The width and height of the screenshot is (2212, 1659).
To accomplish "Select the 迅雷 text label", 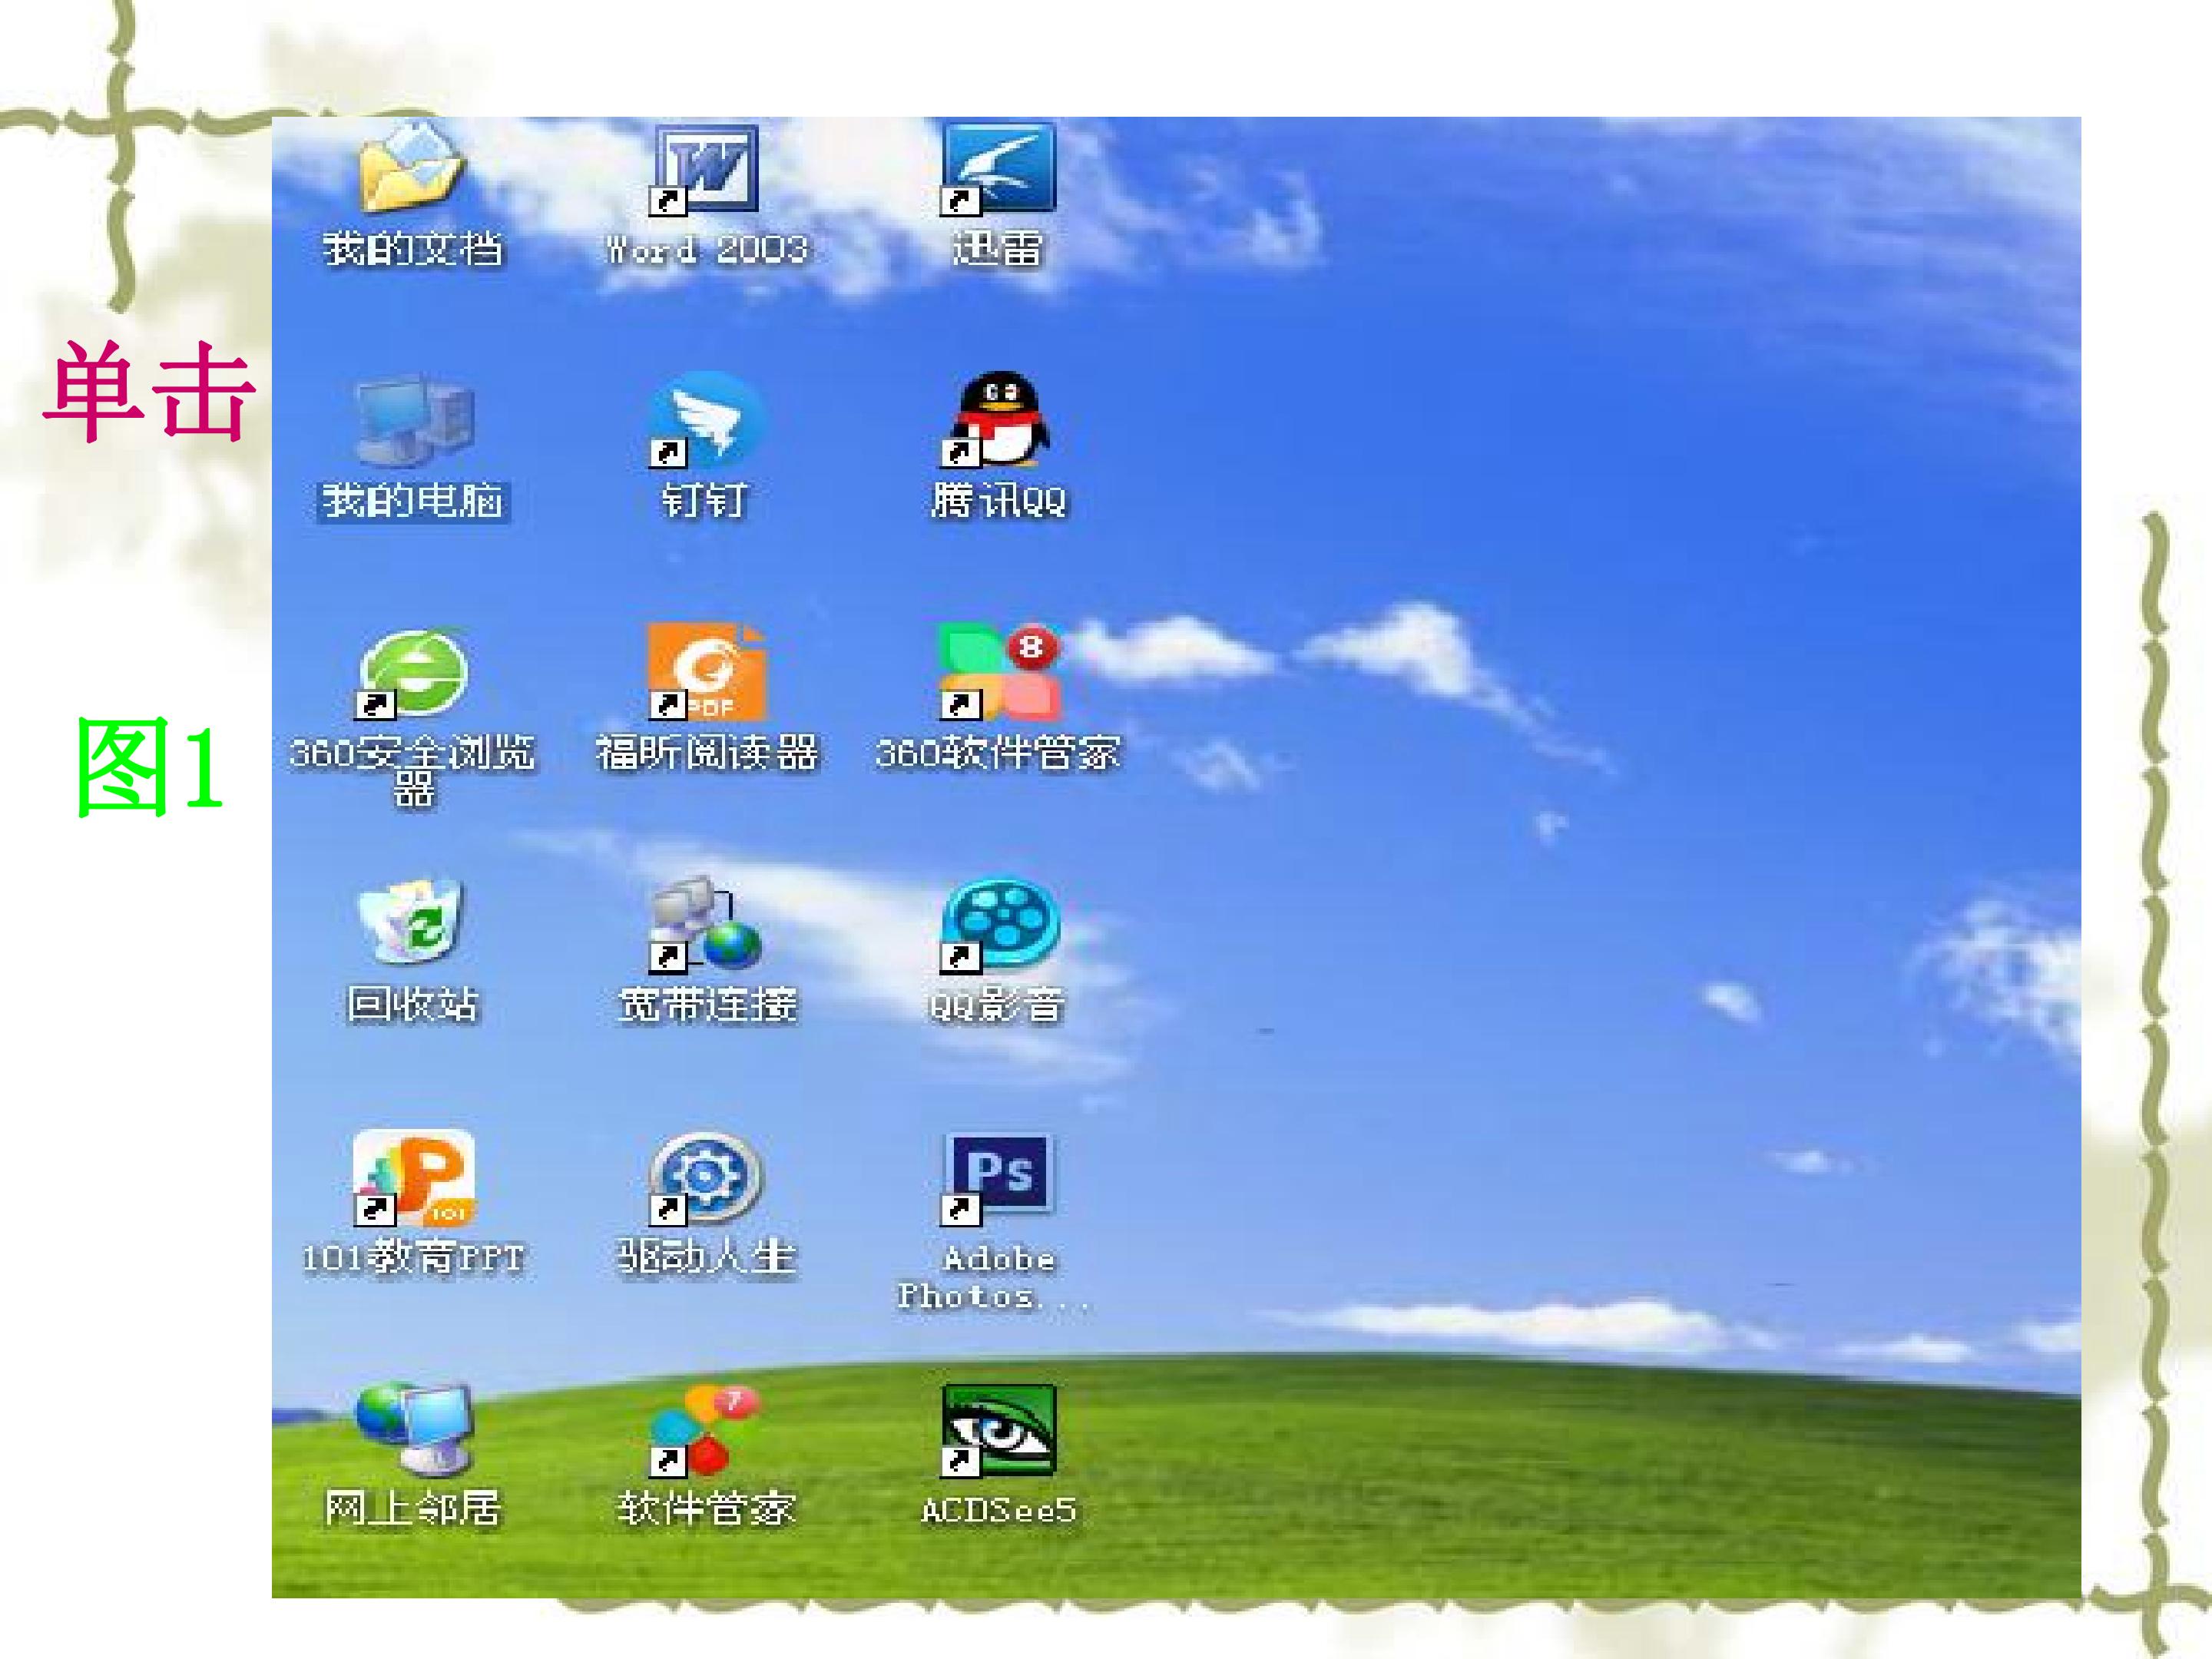I will [997, 248].
